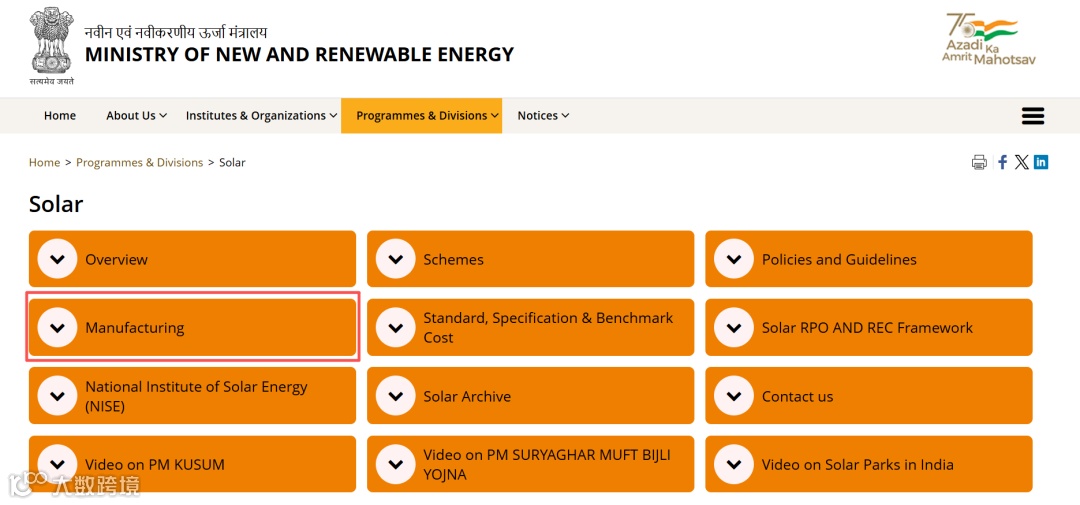Expand the Overview section chevron
Screen dimensions: 1080x505
[x=57, y=259]
